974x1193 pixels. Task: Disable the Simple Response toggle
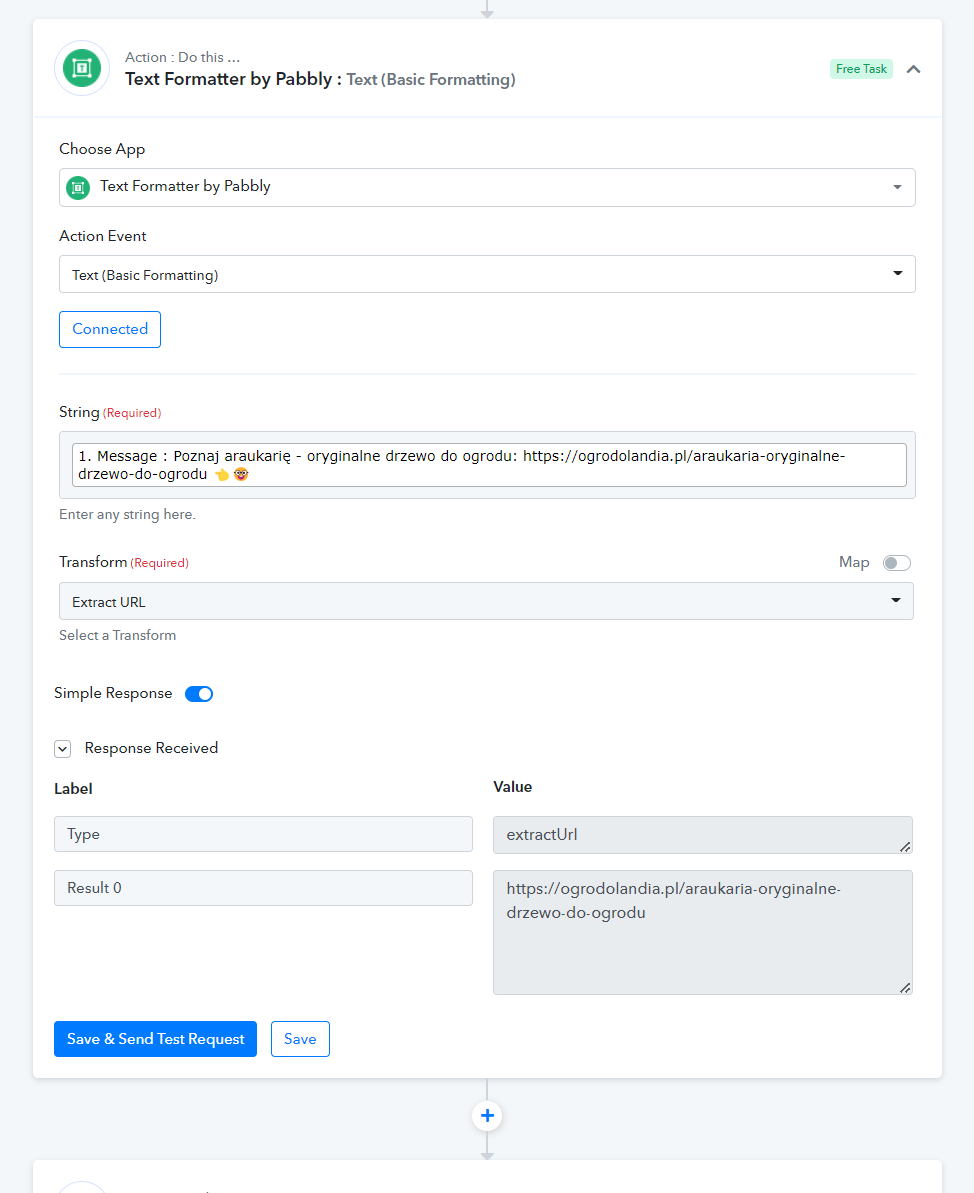point(199,694)
